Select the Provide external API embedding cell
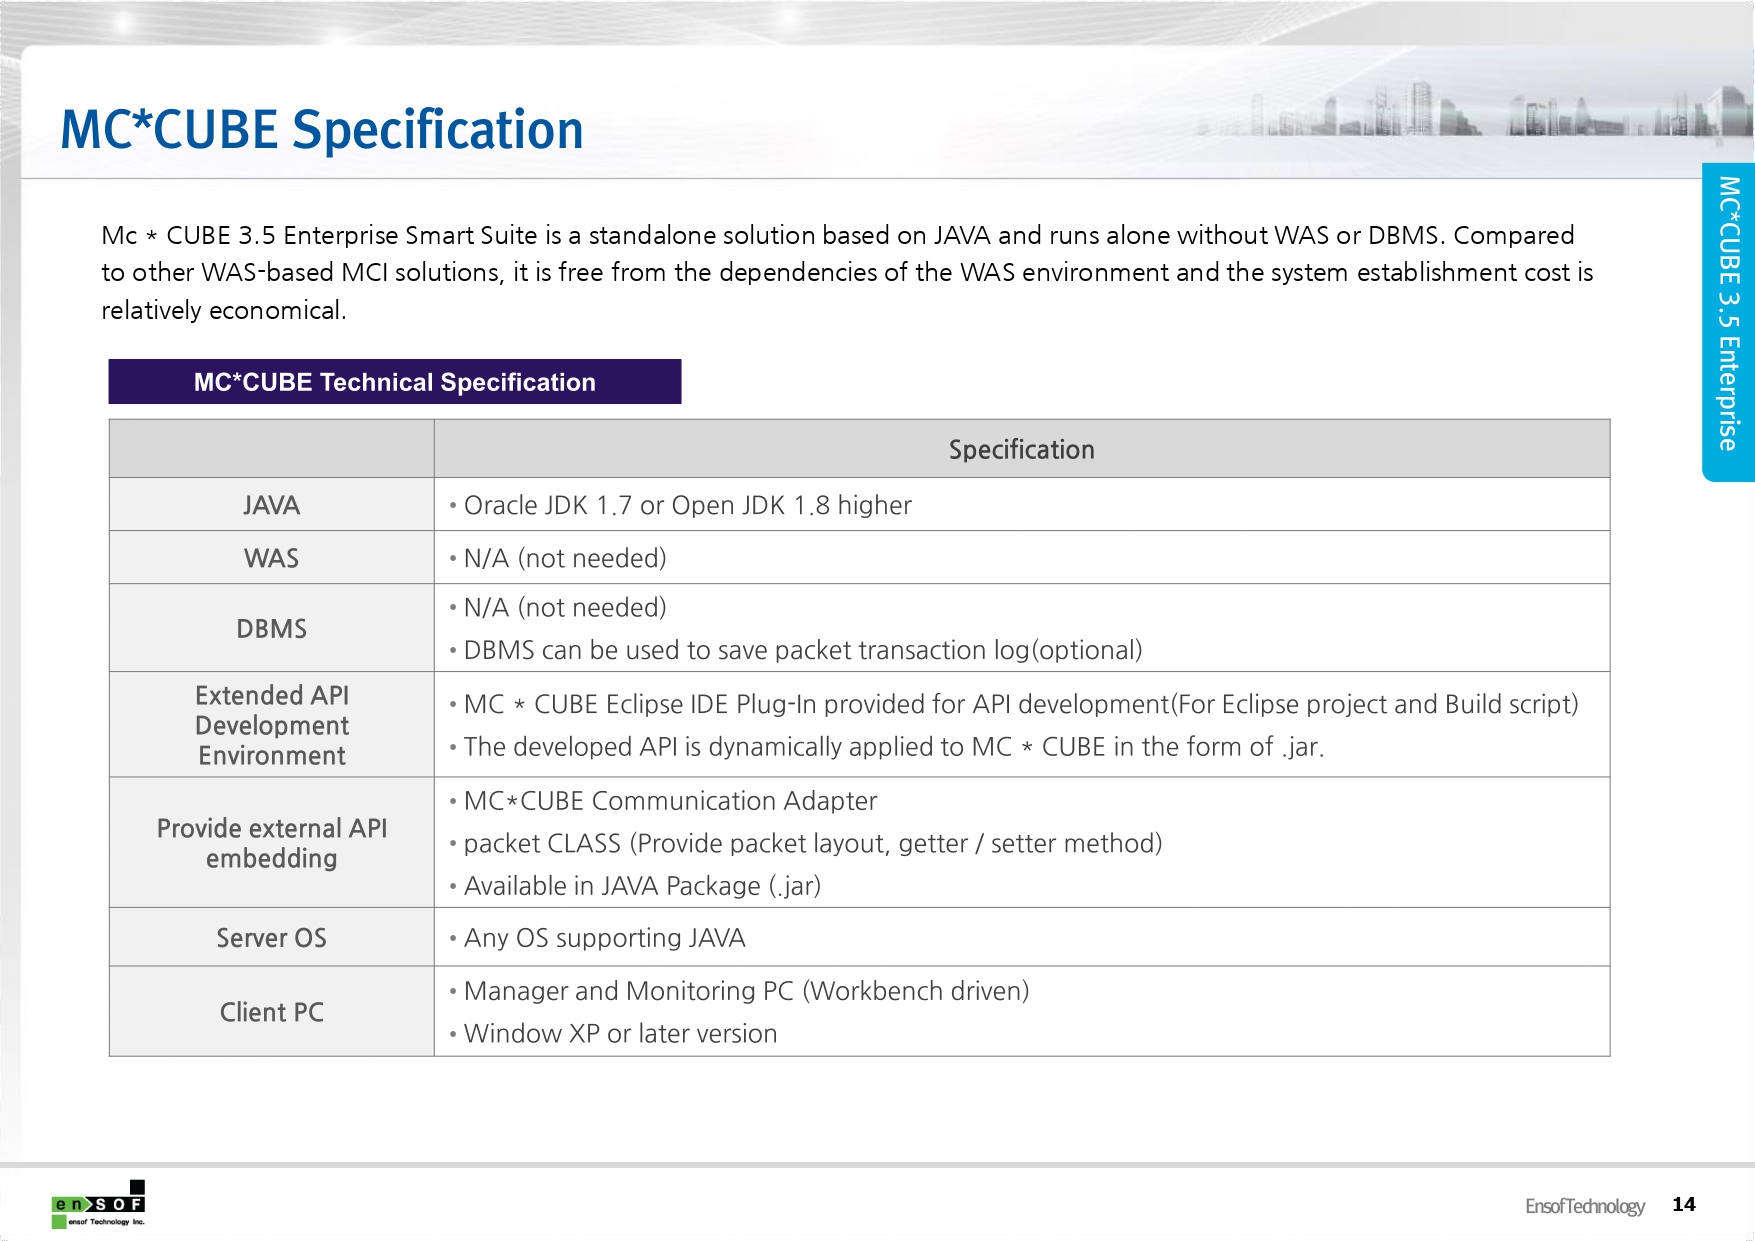Screen dimensions: 1755x1241 [271, 843]
